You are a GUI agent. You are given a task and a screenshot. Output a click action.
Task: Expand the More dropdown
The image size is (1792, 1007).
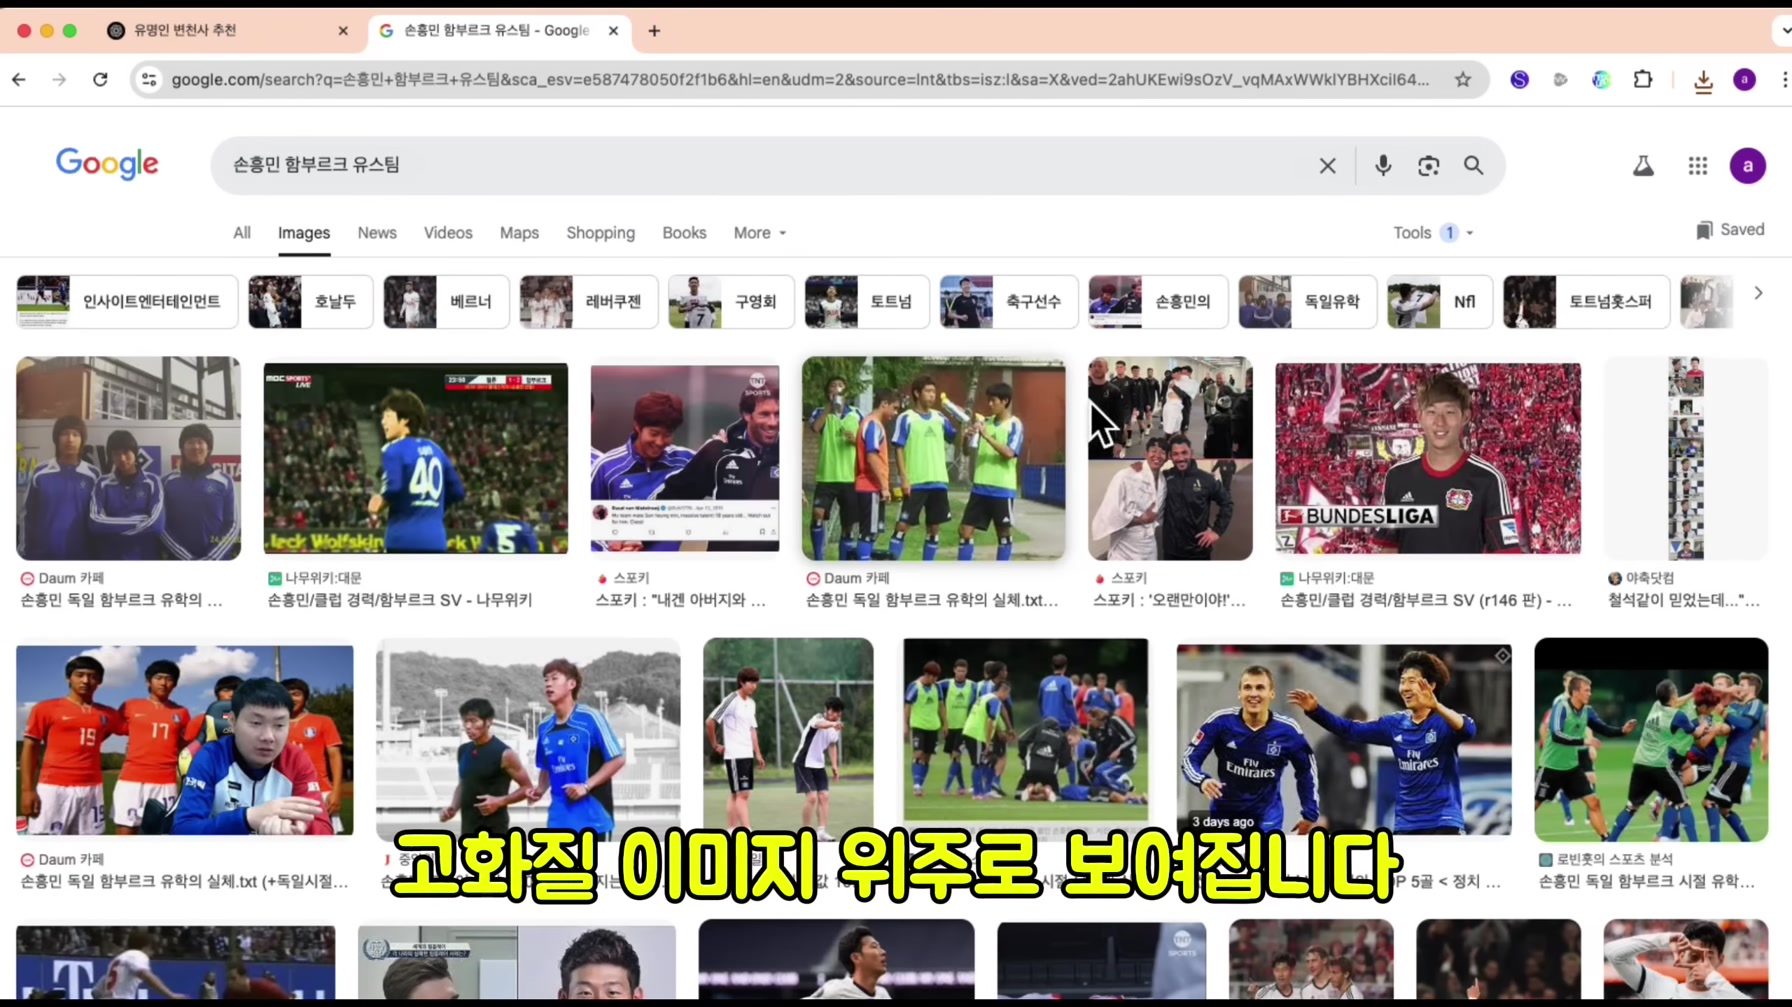(x=760, y=233)
